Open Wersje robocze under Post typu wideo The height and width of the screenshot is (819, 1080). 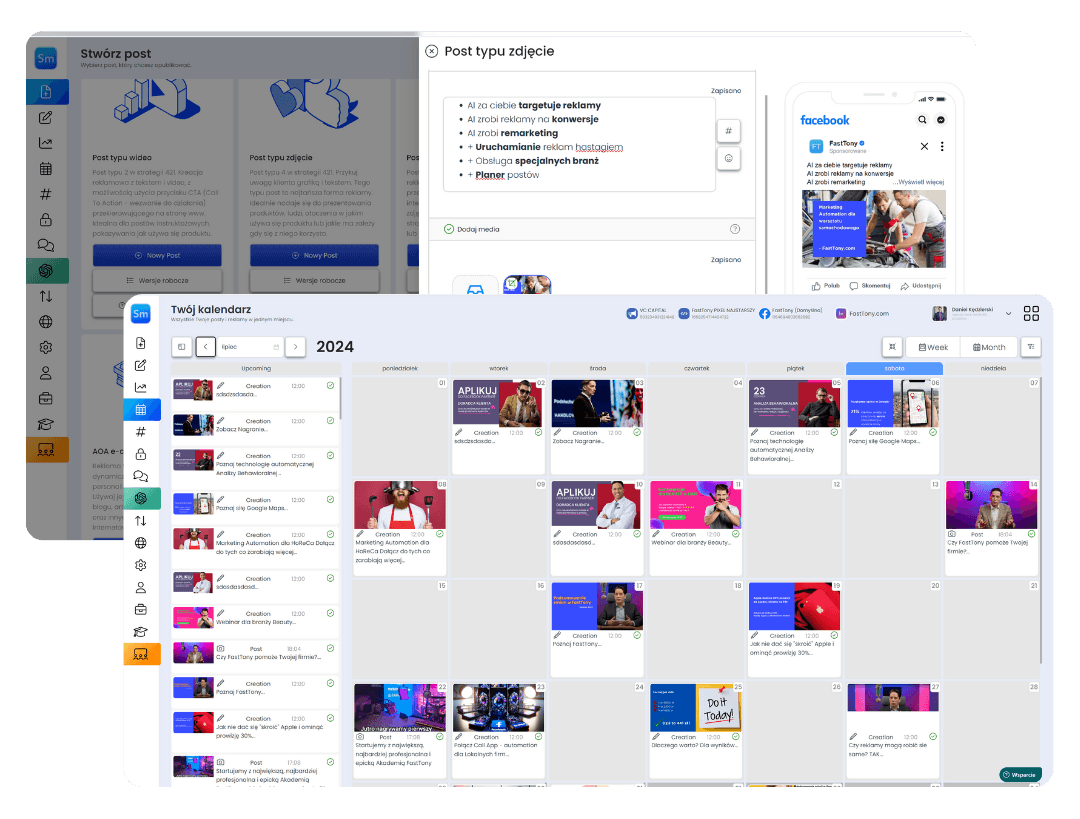click(157, 280)
